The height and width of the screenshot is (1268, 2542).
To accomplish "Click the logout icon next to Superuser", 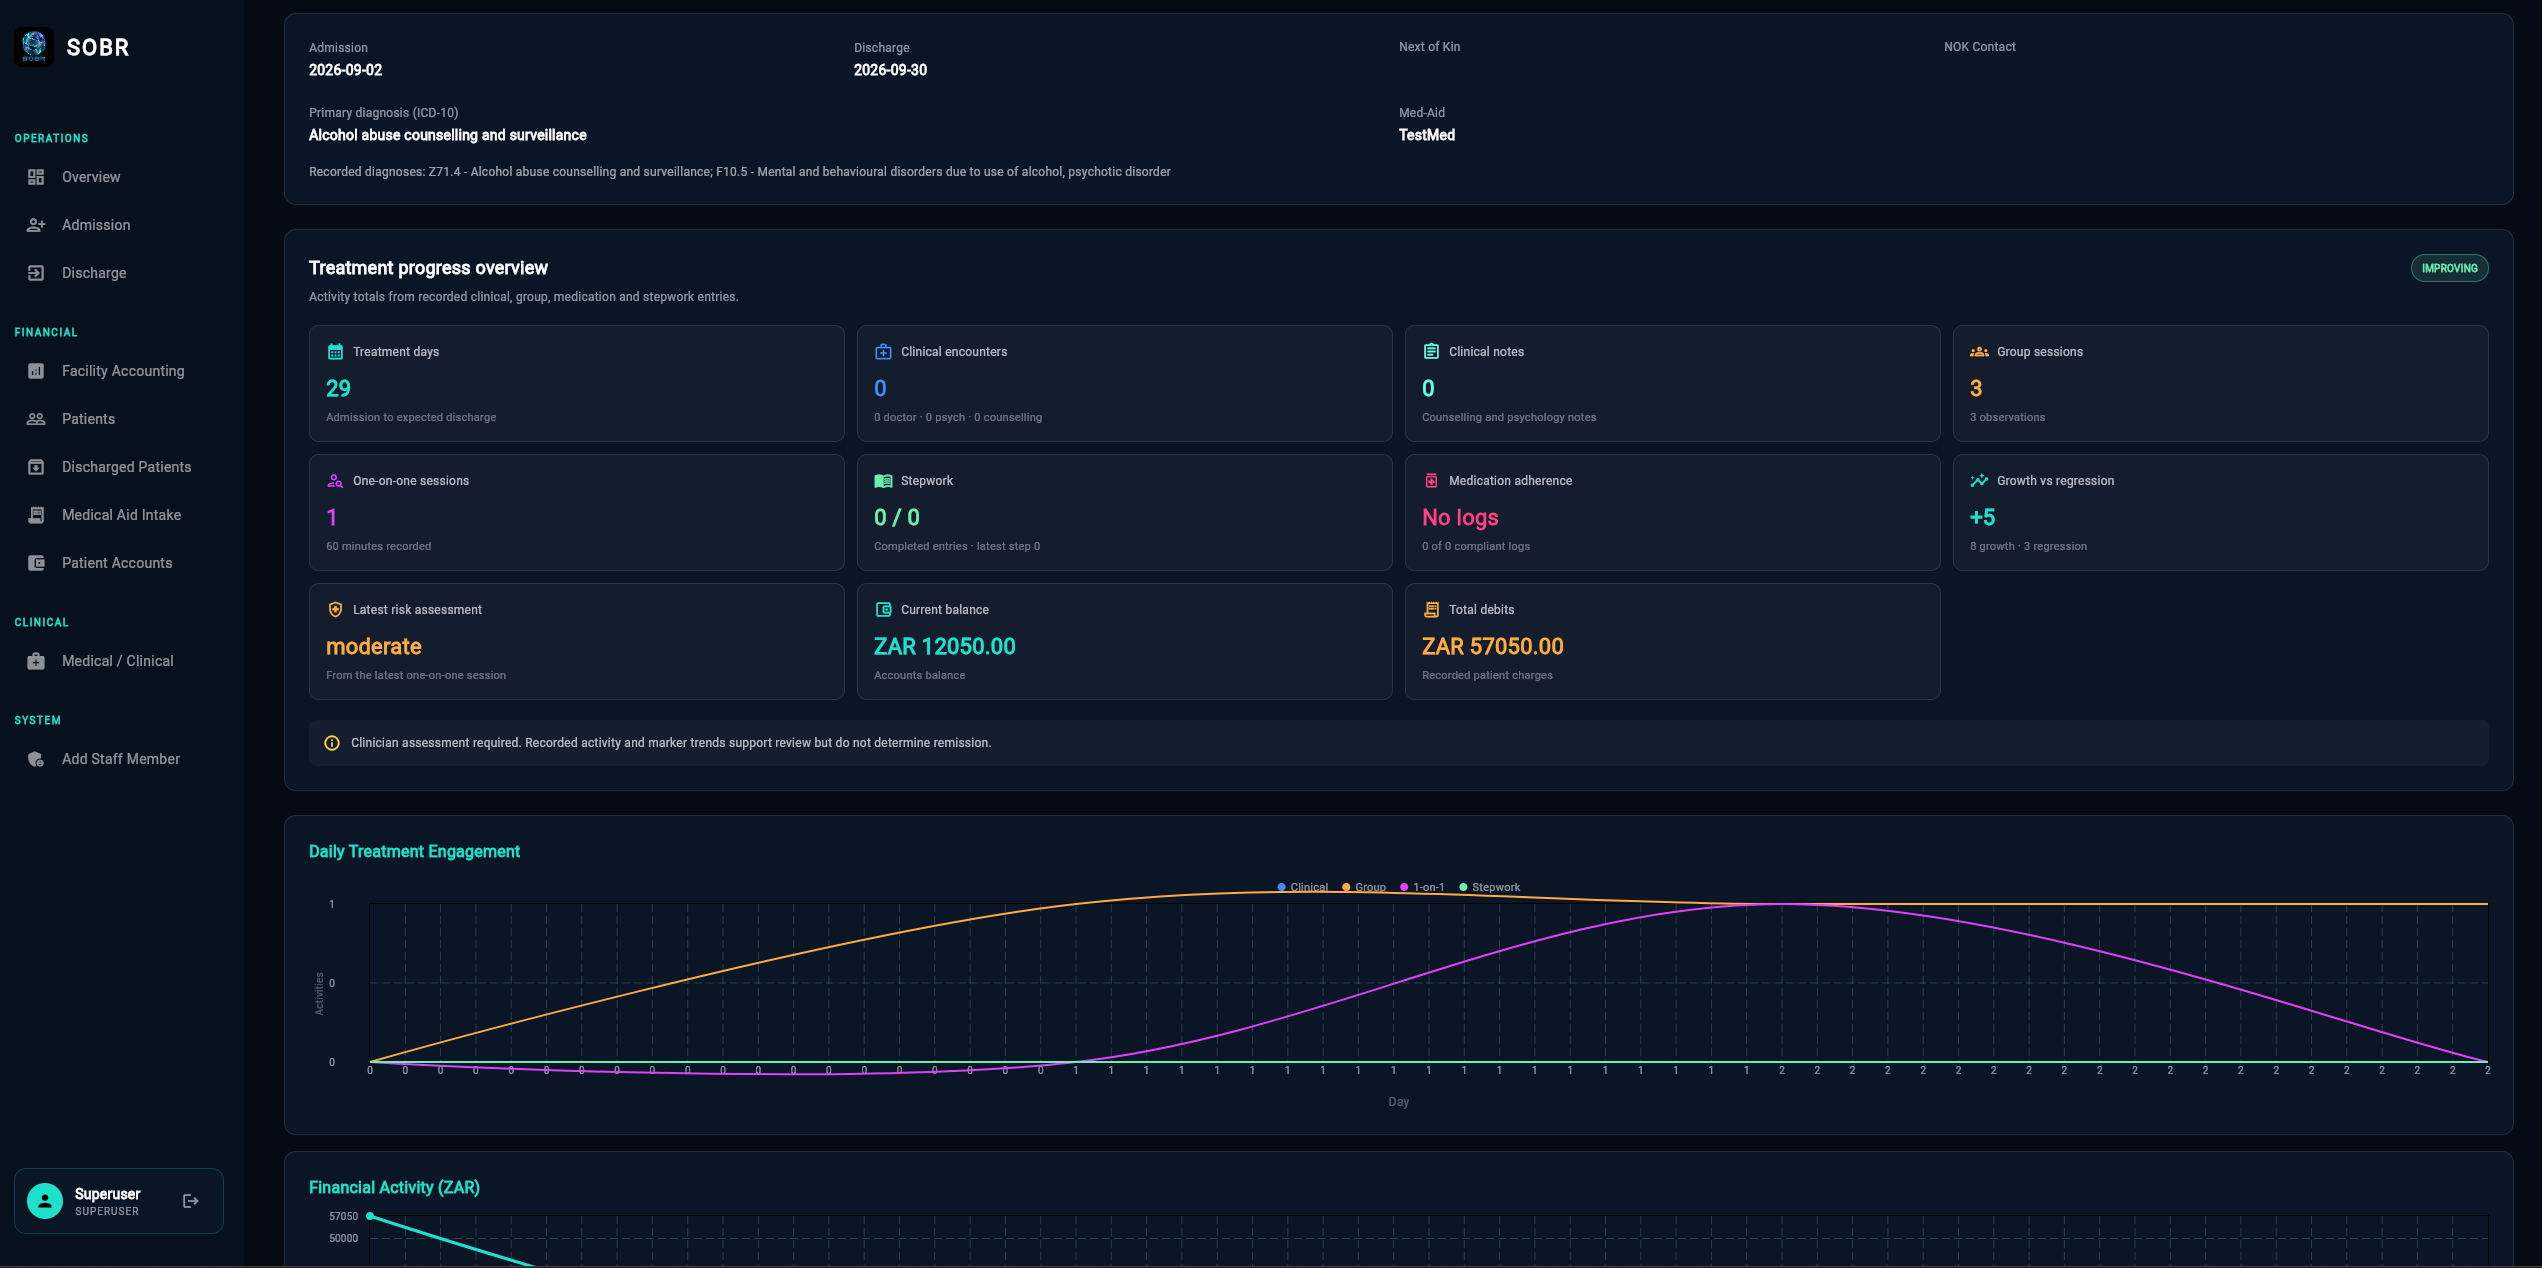I will pyautogui.click(x=191, y=1201).
